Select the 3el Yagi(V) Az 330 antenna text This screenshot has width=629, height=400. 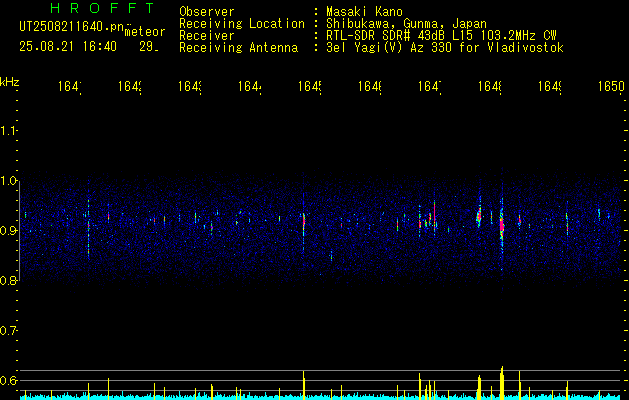(x=445, y=48)
